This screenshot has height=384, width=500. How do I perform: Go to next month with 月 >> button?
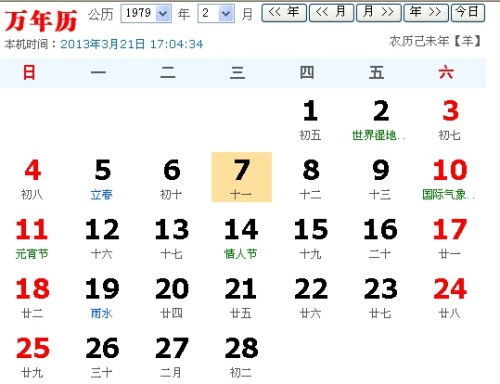(379, 13)
